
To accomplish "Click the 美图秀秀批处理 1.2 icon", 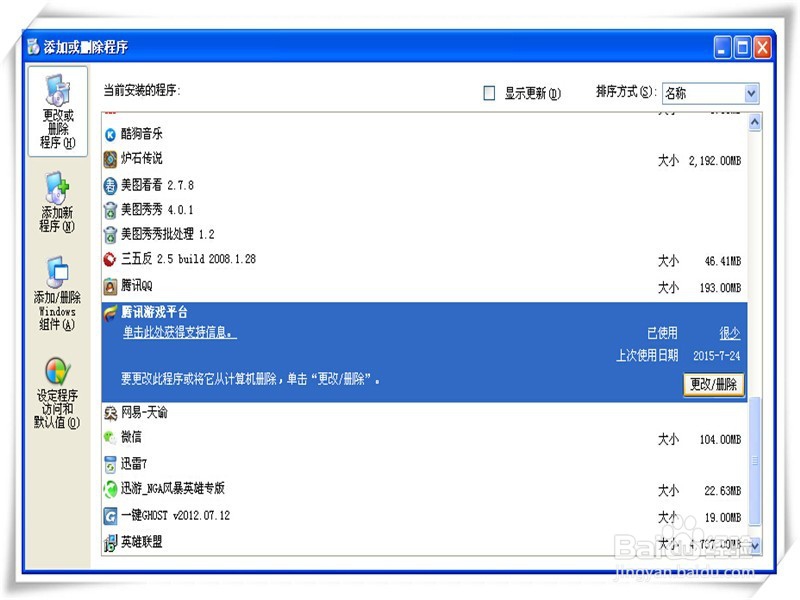I will click(110, 235).
